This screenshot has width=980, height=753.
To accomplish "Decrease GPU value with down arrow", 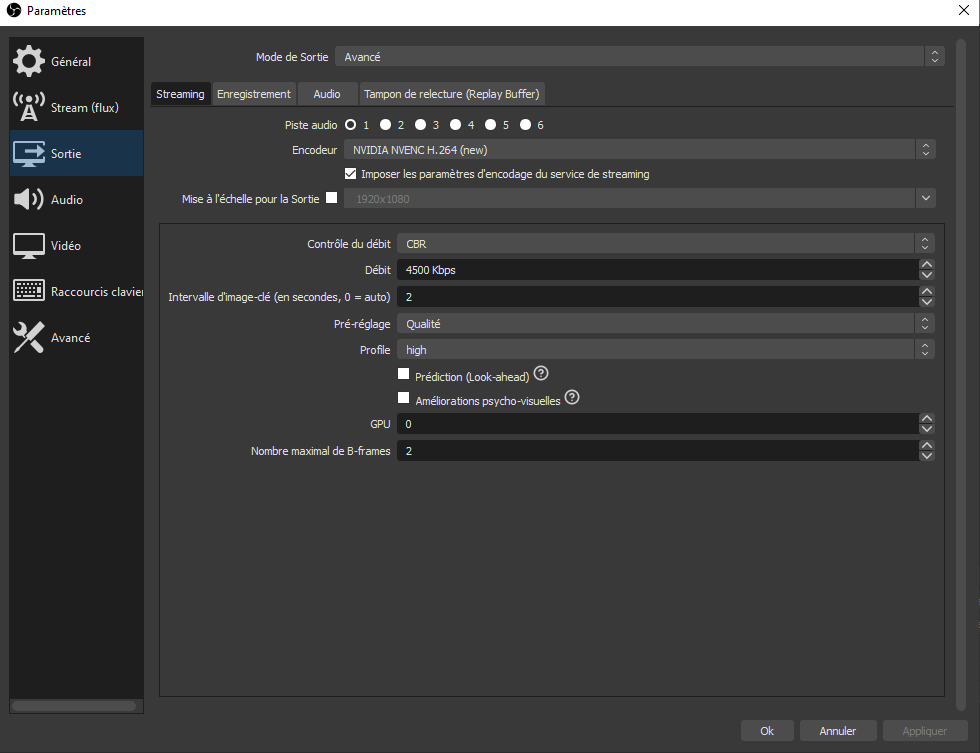I will click(927, 429).
